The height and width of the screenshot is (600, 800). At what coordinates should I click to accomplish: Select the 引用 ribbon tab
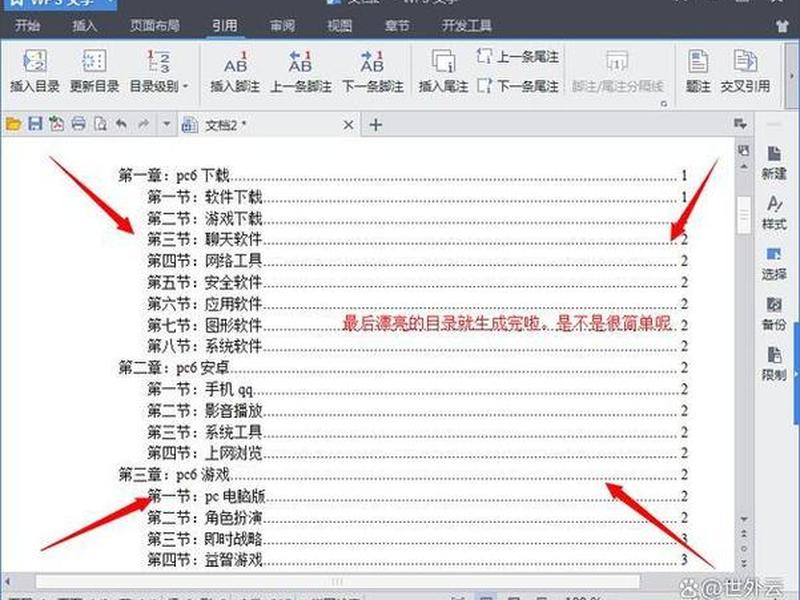click(225, 25)
